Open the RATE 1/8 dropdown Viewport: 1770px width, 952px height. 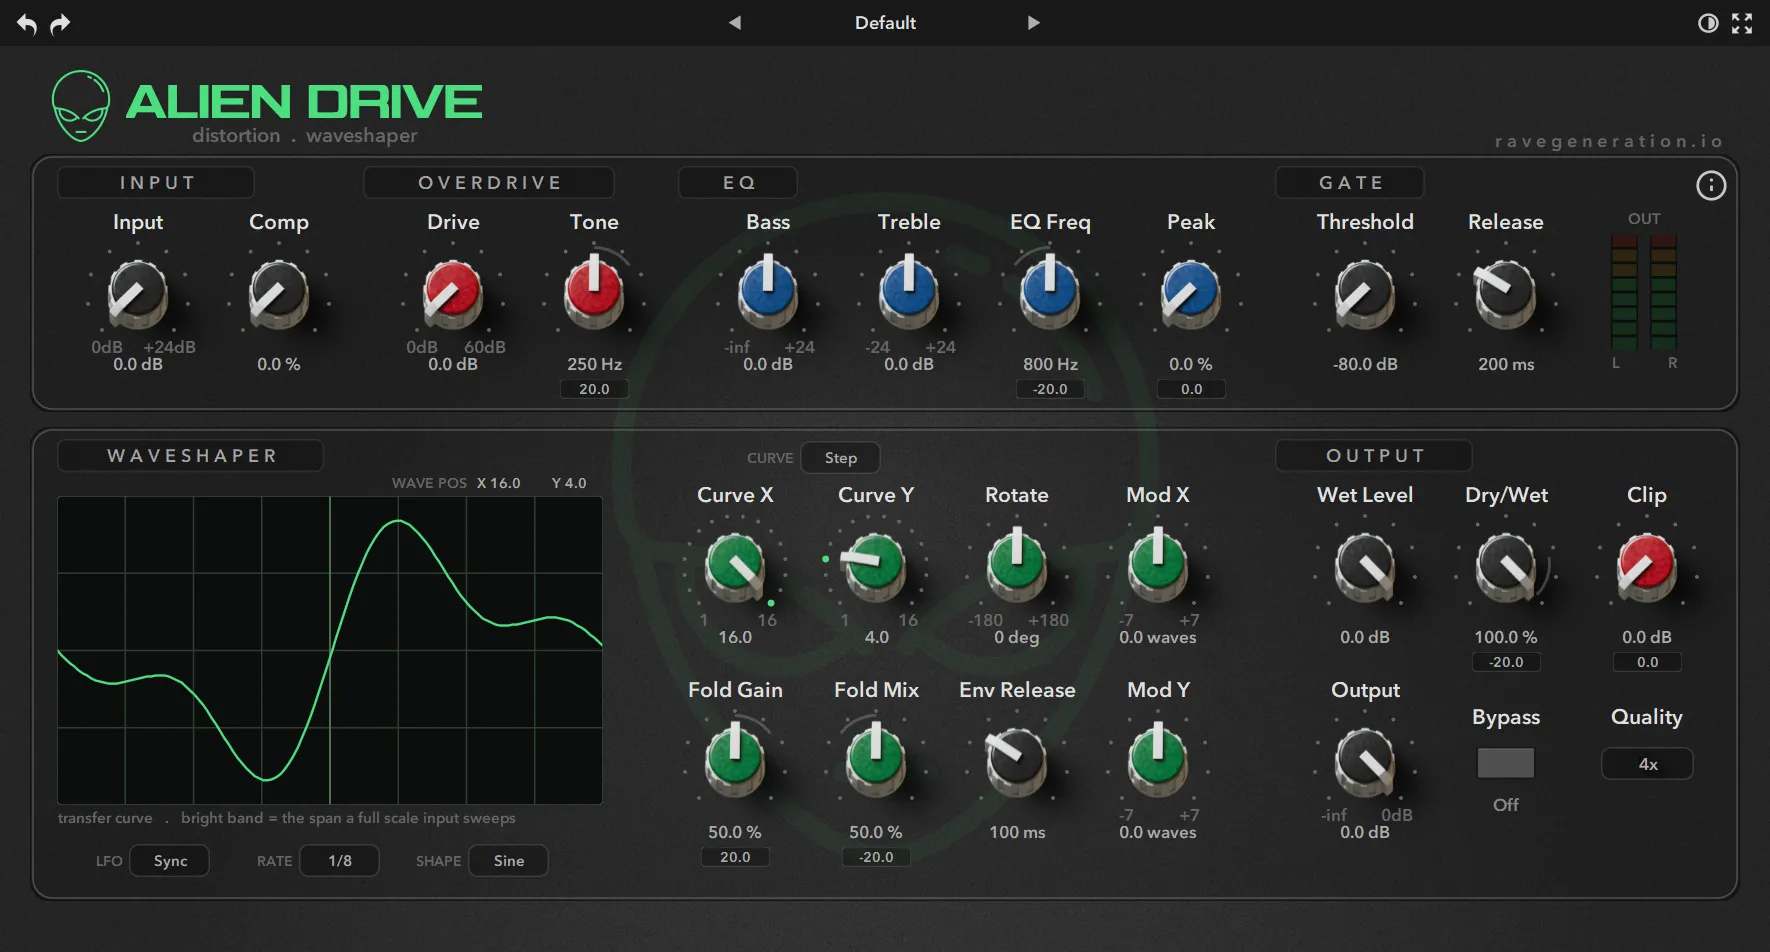pos(340,861)
